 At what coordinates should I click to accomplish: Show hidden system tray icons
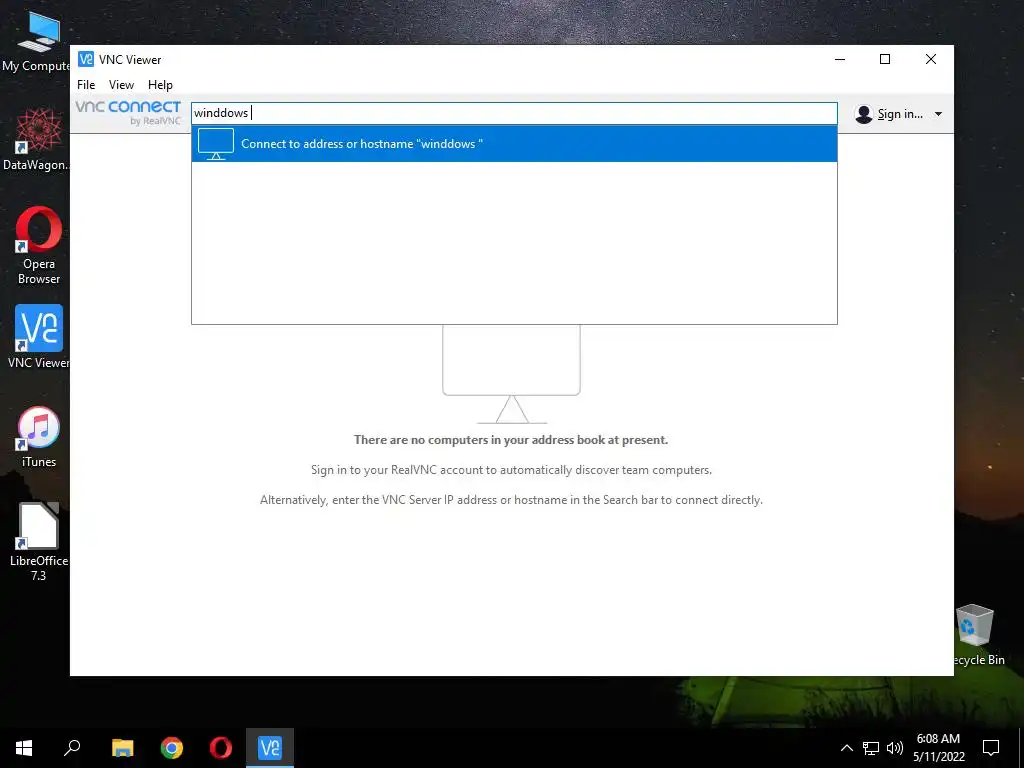846,748
